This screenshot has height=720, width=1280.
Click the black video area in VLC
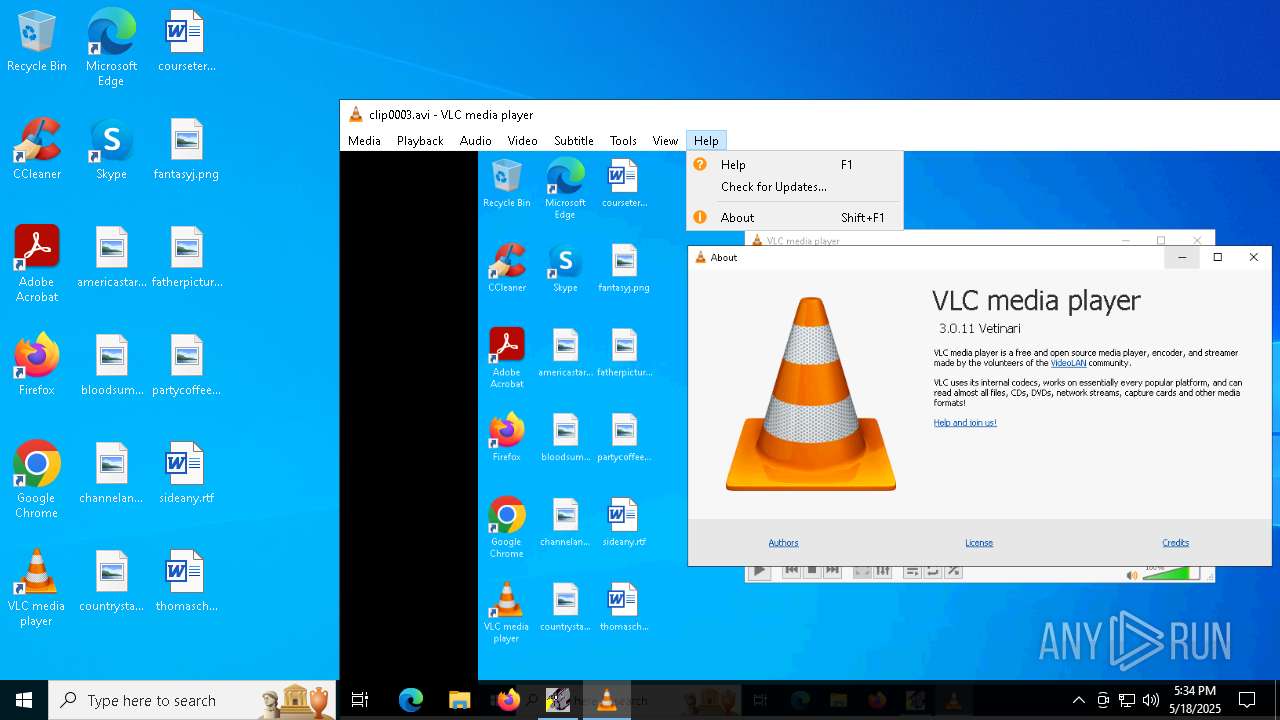coord(409,415)
